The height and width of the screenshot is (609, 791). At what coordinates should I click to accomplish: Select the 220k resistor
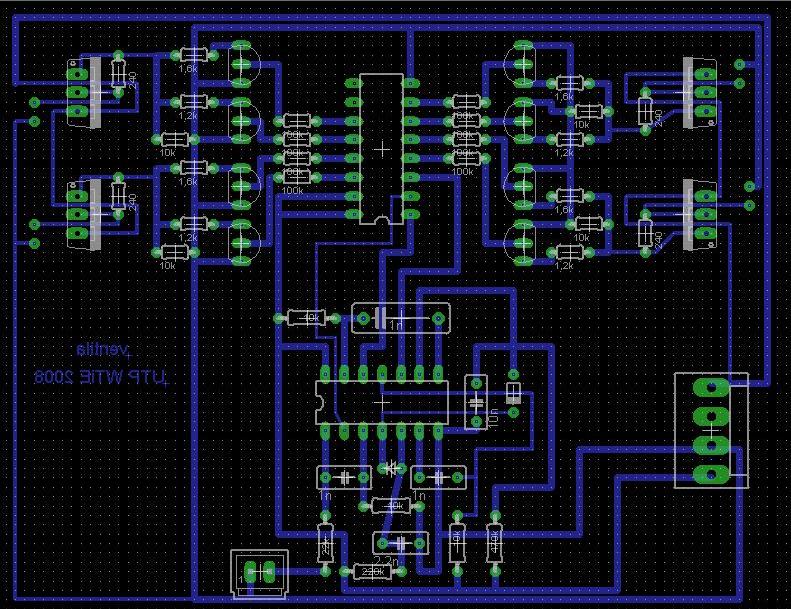click(372, 572)
